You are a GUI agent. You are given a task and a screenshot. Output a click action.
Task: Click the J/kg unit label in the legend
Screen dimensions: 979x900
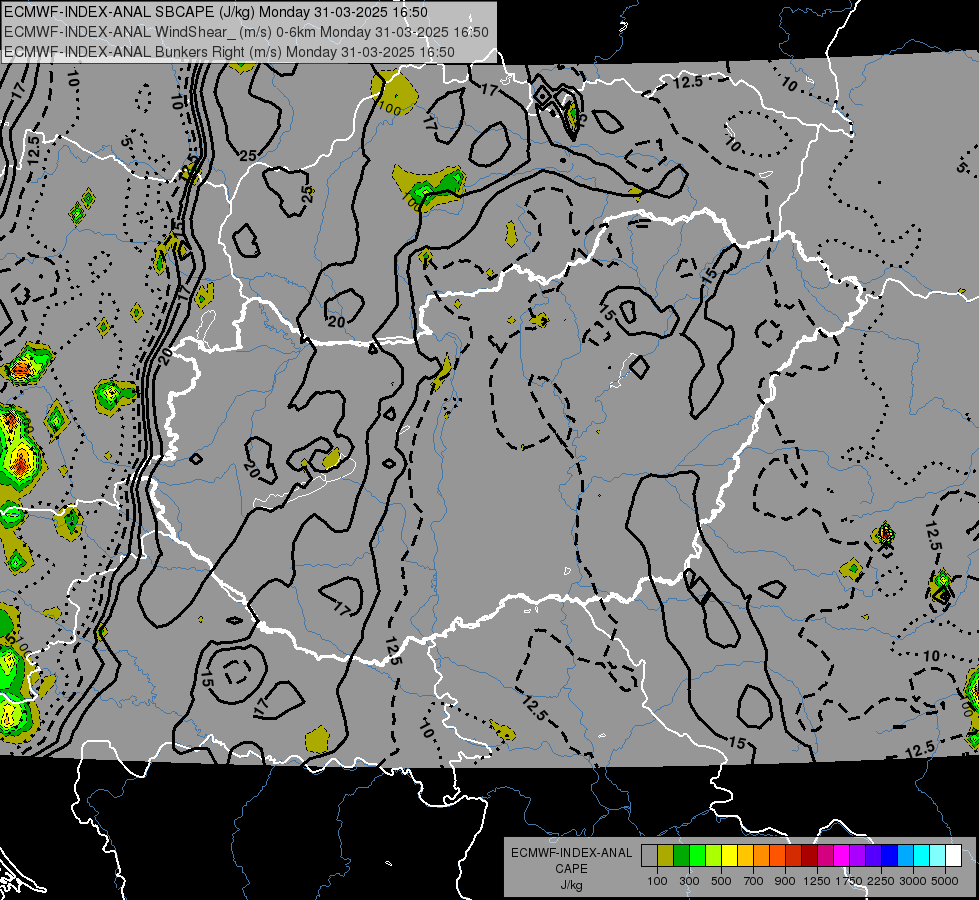571,885
